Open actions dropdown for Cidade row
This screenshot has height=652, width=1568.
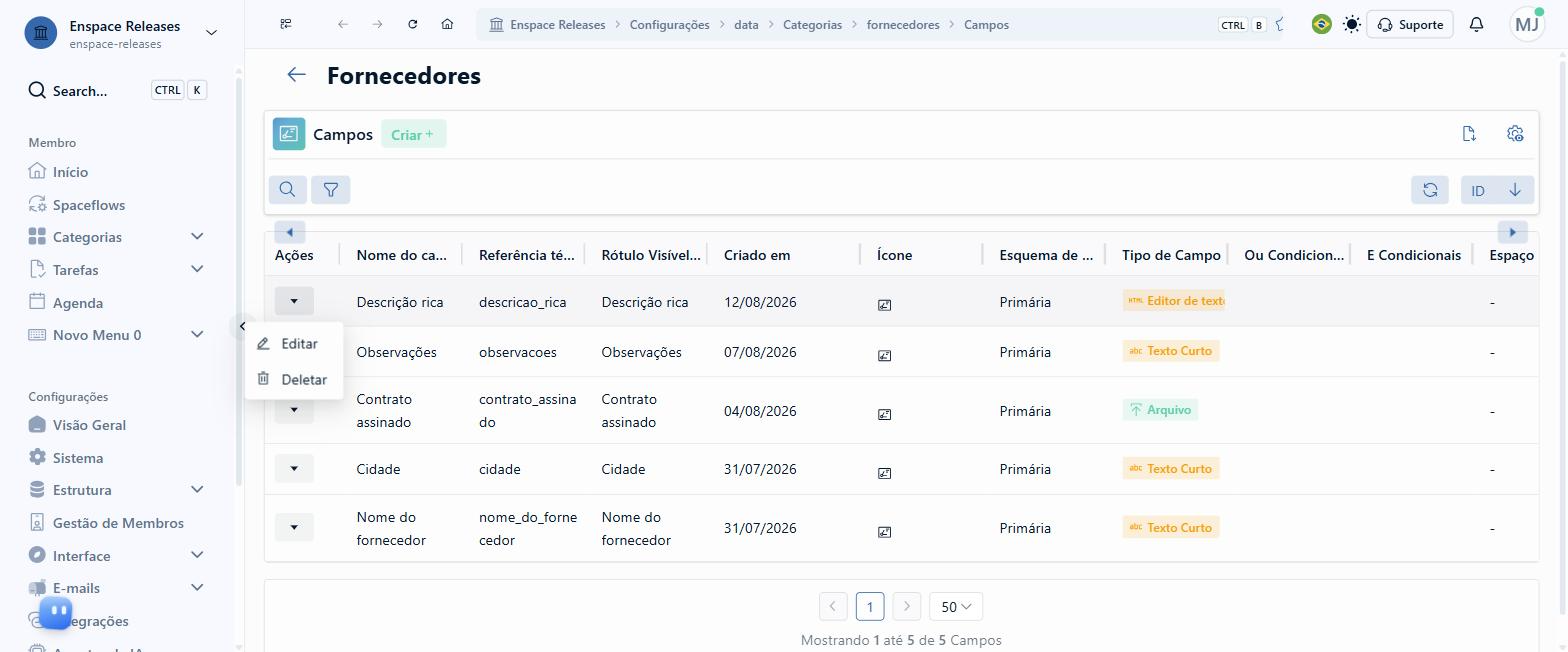[x=294, y=468]
